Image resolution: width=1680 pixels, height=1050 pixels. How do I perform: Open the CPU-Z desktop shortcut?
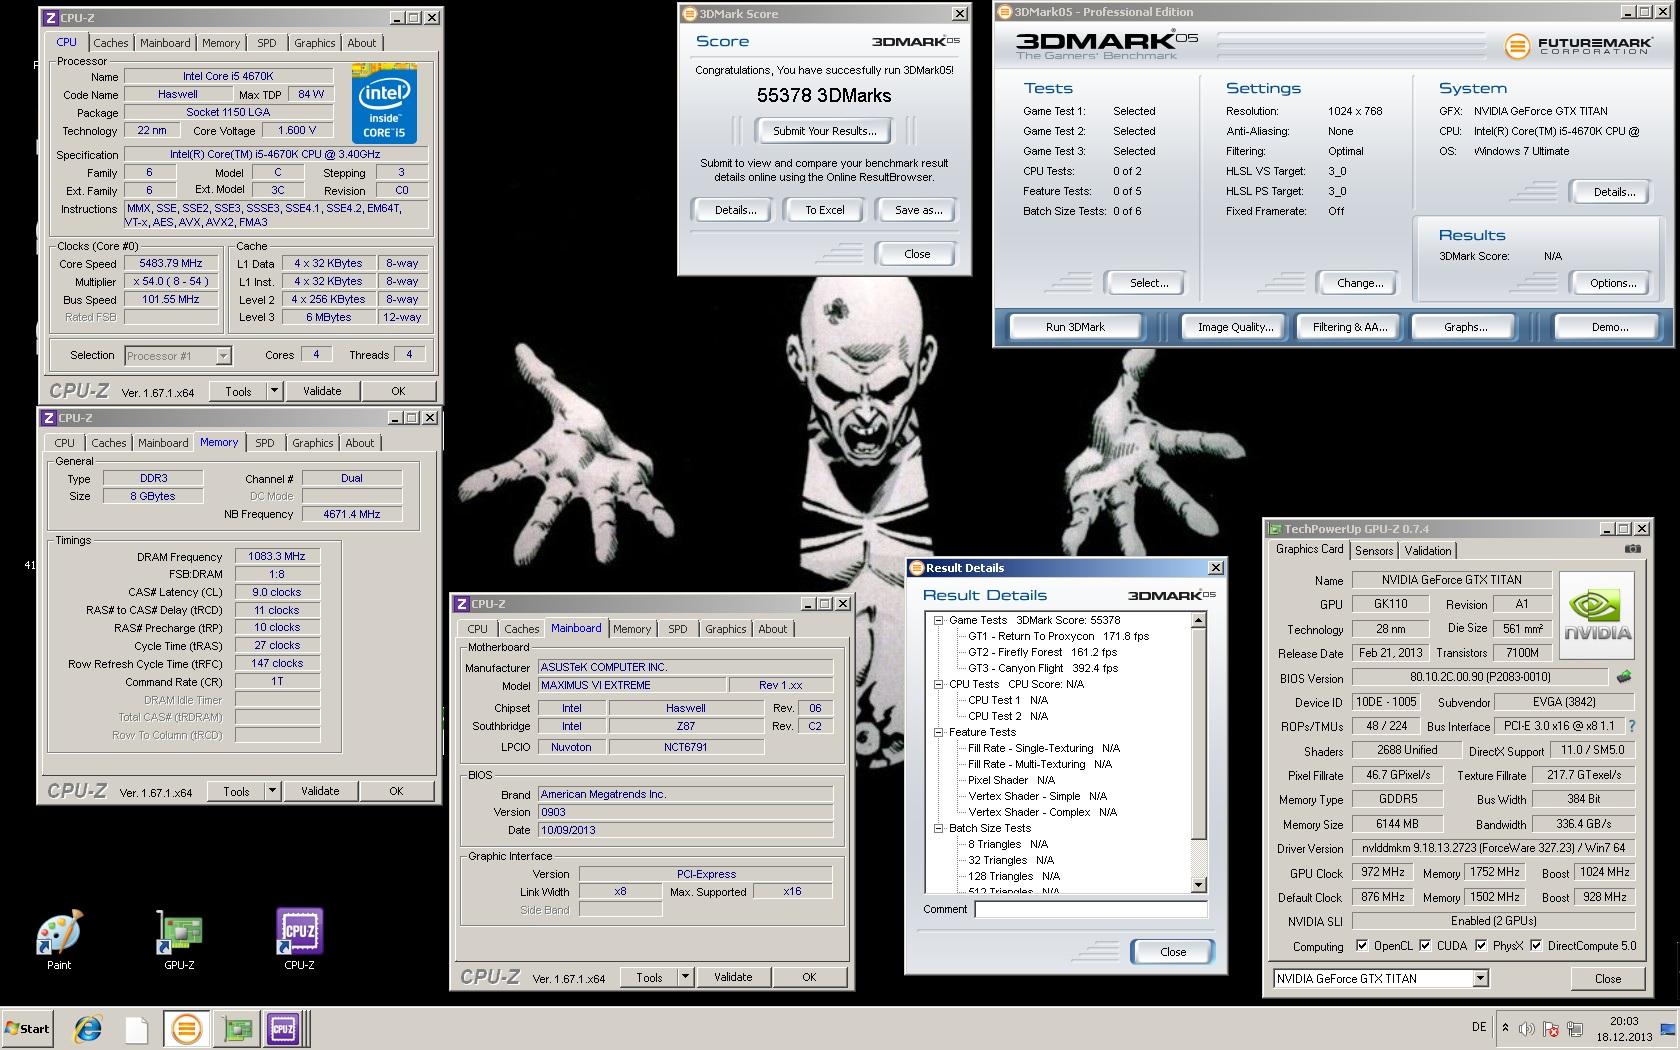click(299, 940)
